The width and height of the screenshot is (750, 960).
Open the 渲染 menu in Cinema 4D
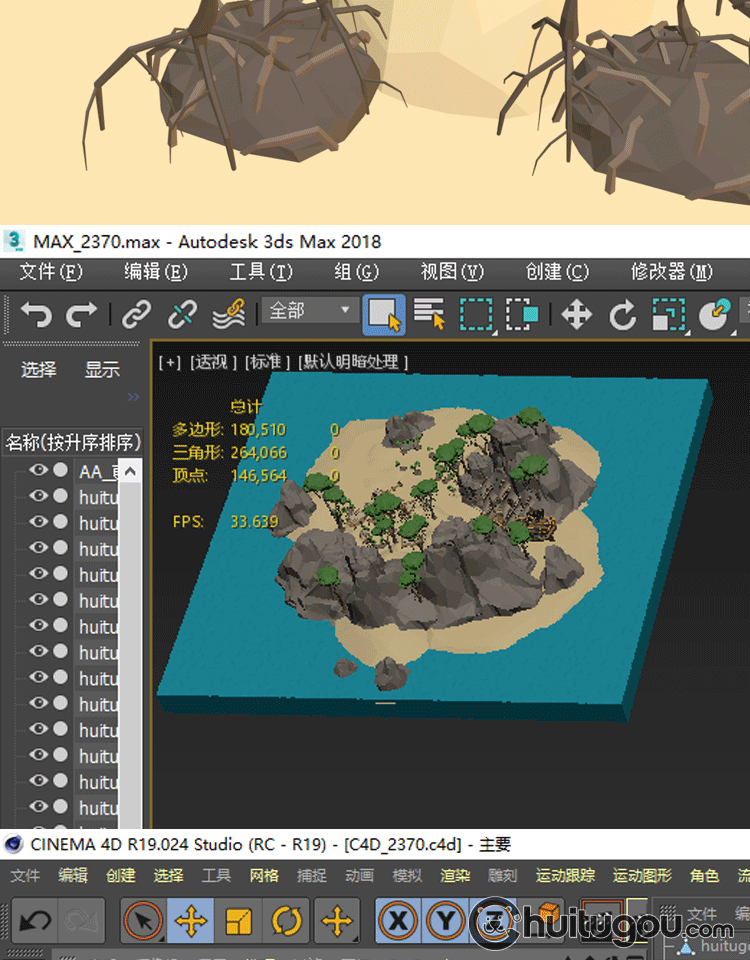coord(455,875)
